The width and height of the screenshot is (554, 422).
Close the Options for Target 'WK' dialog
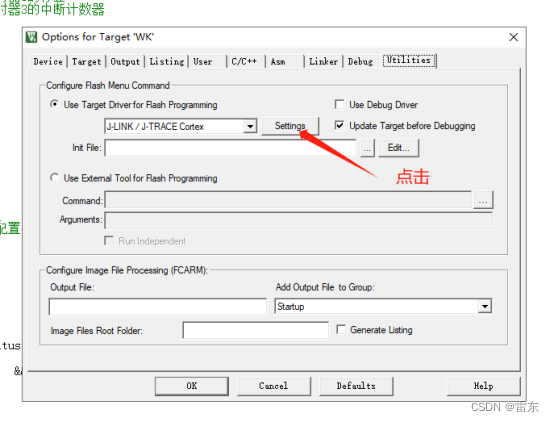[x=513, y=37]
